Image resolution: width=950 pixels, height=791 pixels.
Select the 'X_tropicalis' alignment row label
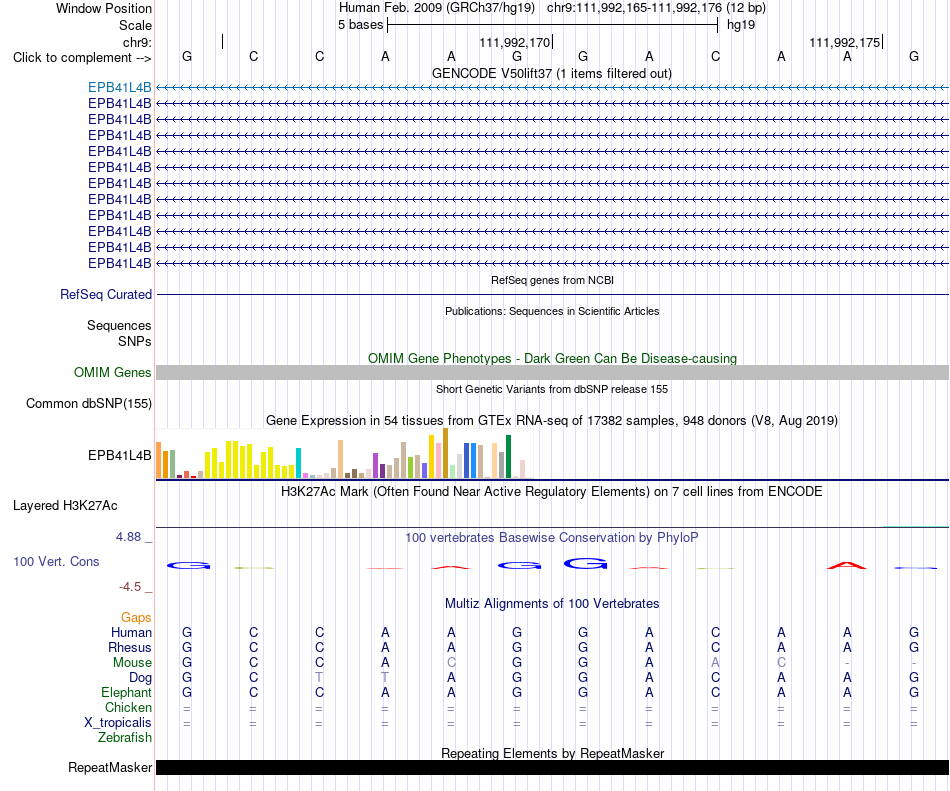click(118, 723)
